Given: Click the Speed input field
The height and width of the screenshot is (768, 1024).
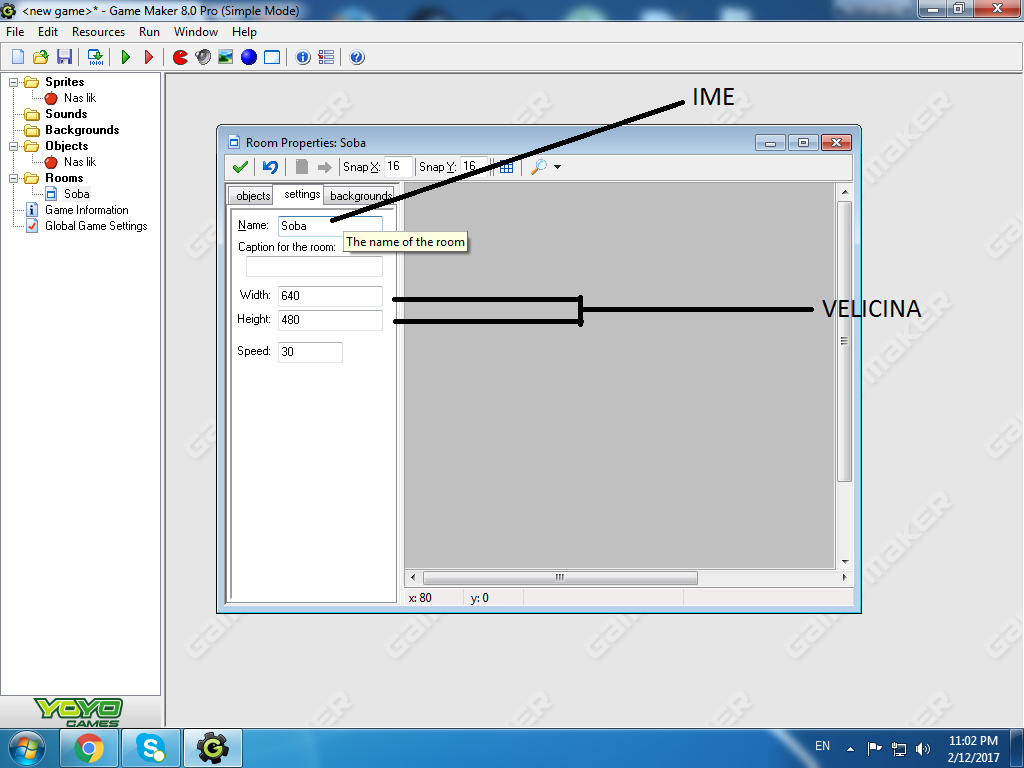Looking at the screenshot, I should 310,352.
